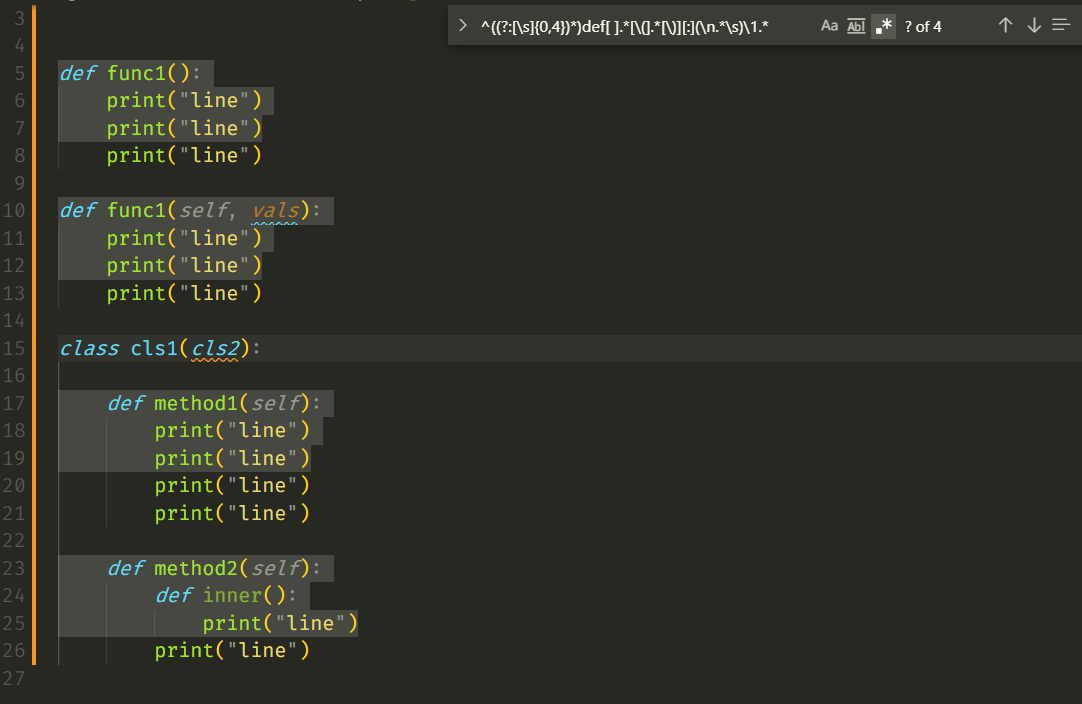Image resolution: width=1082 pixels, height=704 pixels.
Task: Click inside the search pattern input
Action: (650, 25)
